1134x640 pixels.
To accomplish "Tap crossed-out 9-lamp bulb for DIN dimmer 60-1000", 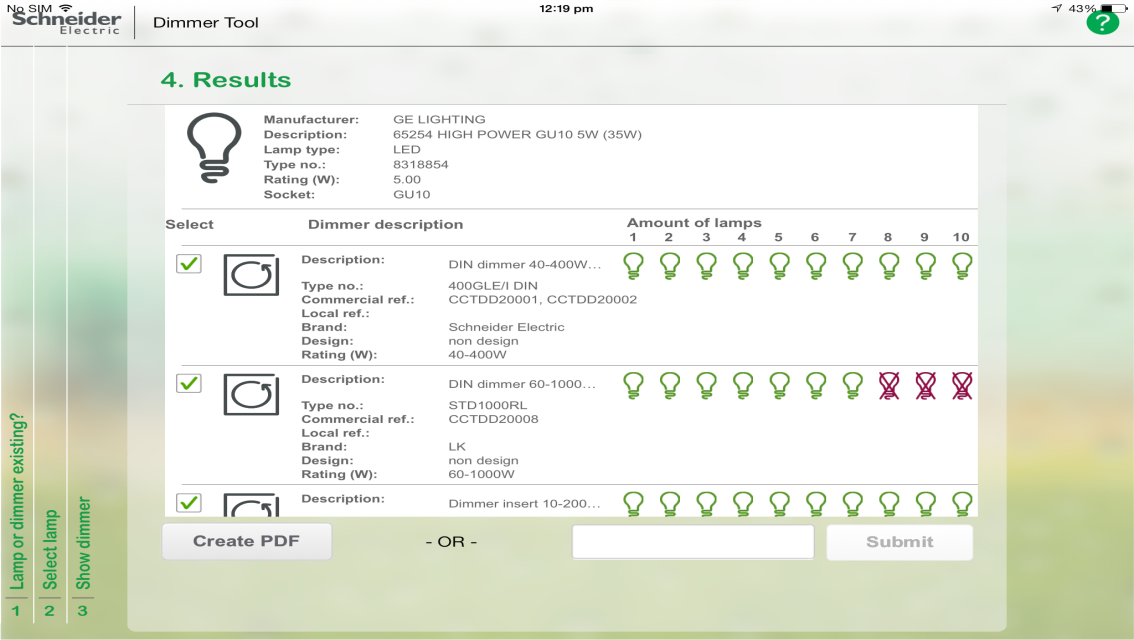I will pyautogui.click(x=926, y=385).
